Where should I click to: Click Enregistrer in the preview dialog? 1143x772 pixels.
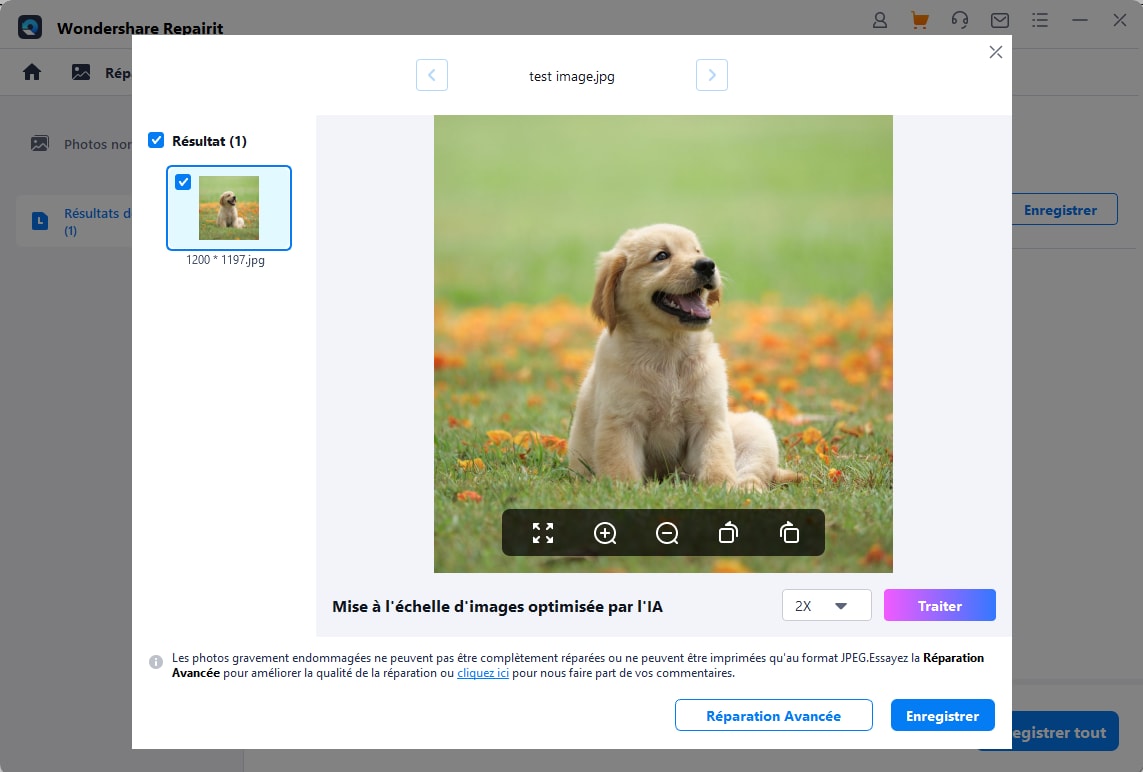(943, 715)
